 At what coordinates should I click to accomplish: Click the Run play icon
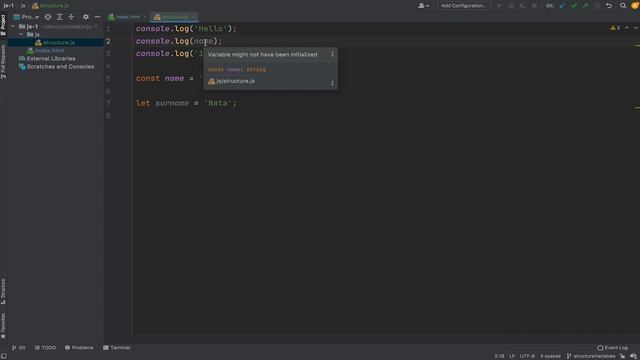pos(499,6)
